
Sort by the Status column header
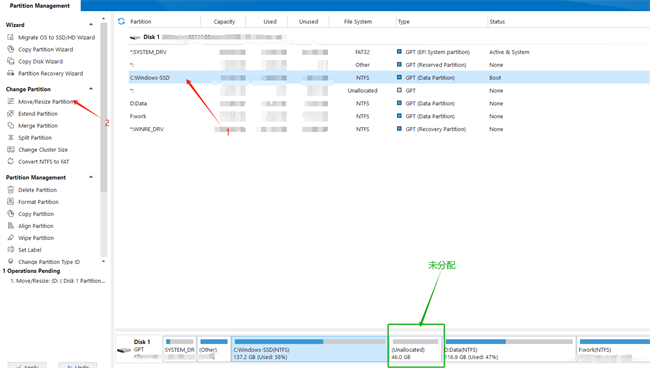[x=497, y=22]
